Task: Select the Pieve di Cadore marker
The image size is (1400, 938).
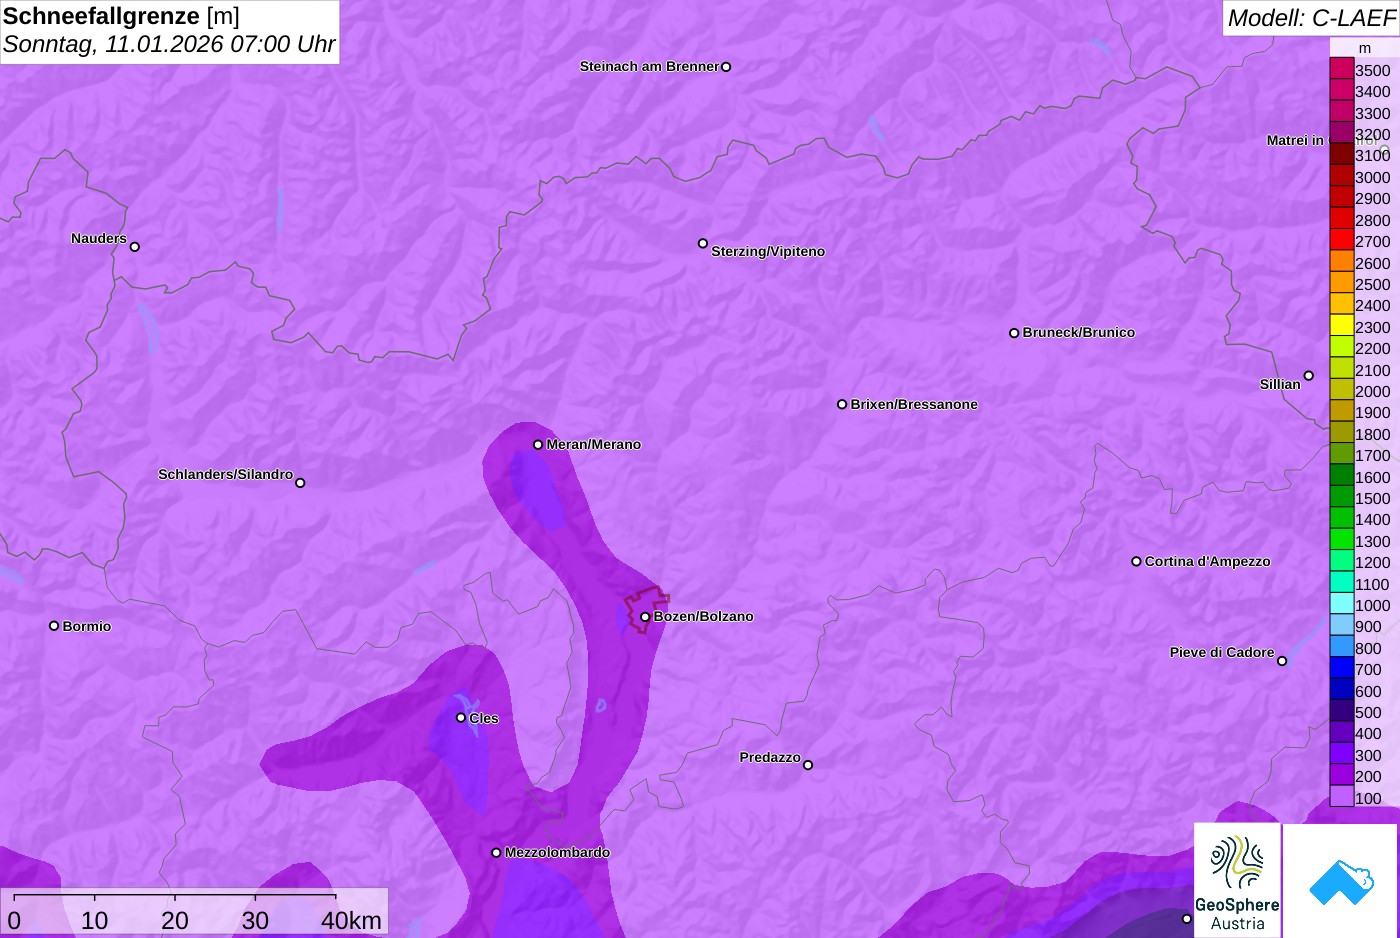Action: pos(1282,661)
